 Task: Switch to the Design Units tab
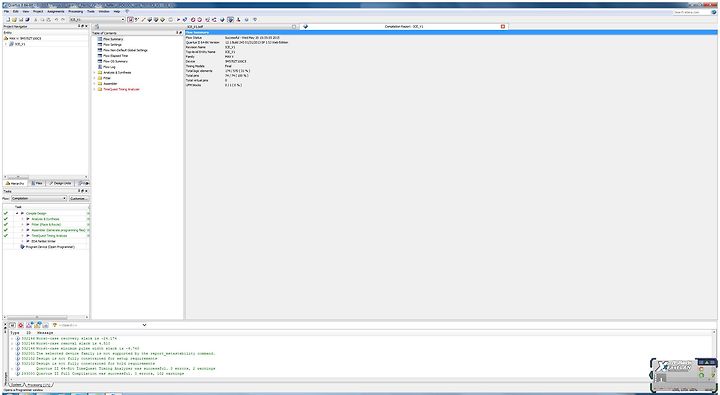coord(61,183)
